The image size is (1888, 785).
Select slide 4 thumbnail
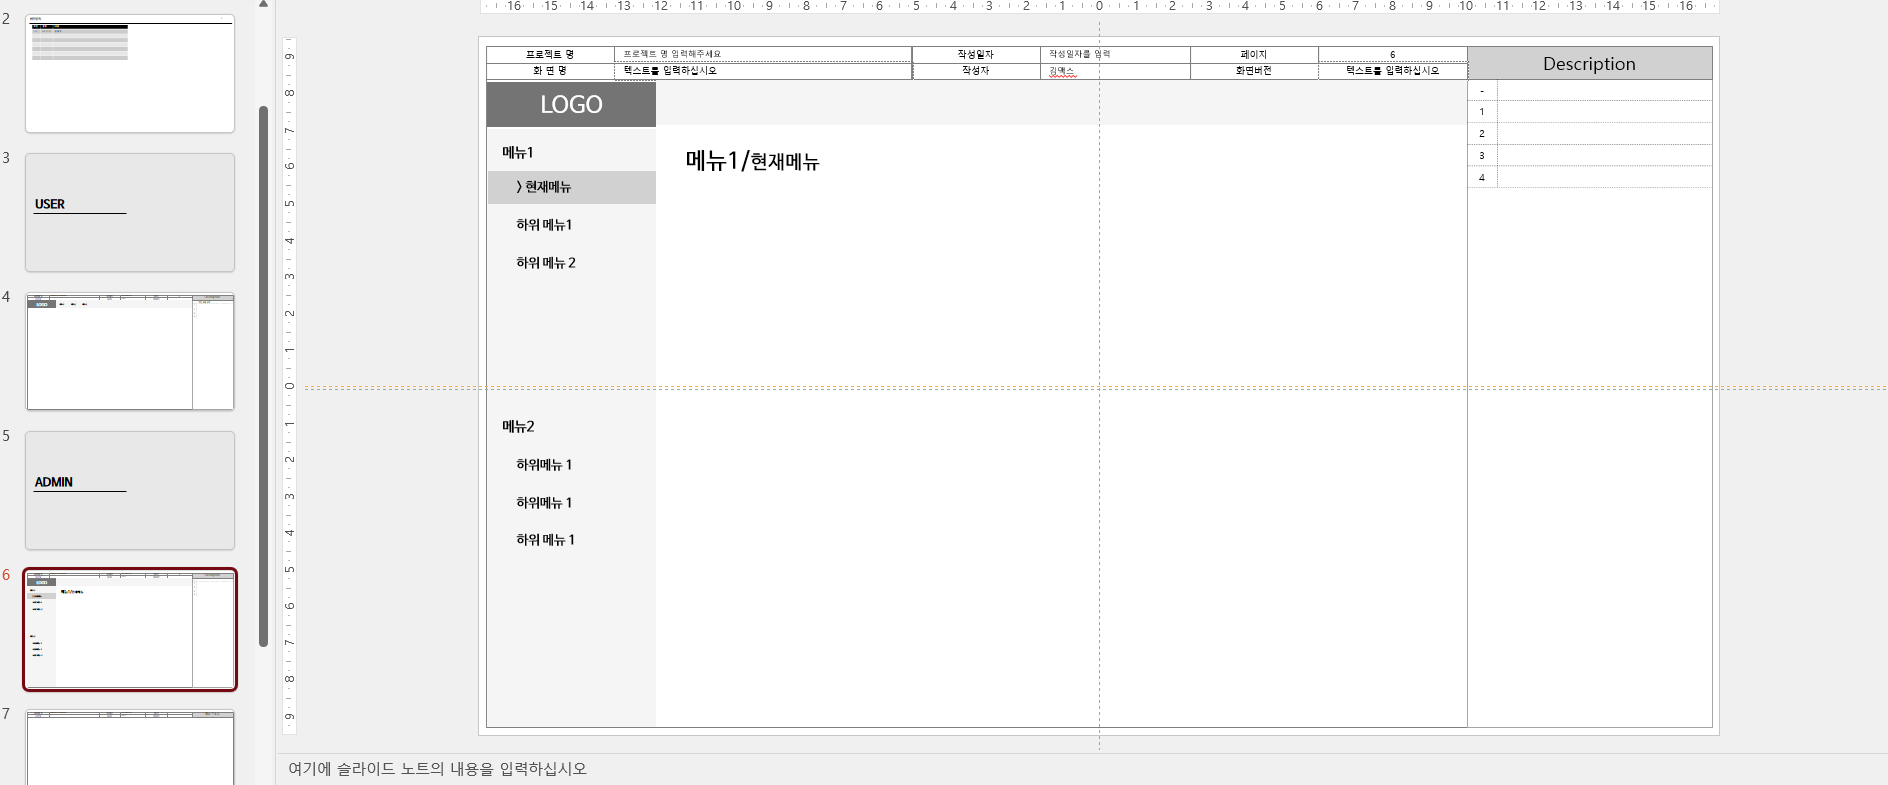pyautogui.click(x=130, y=351)
